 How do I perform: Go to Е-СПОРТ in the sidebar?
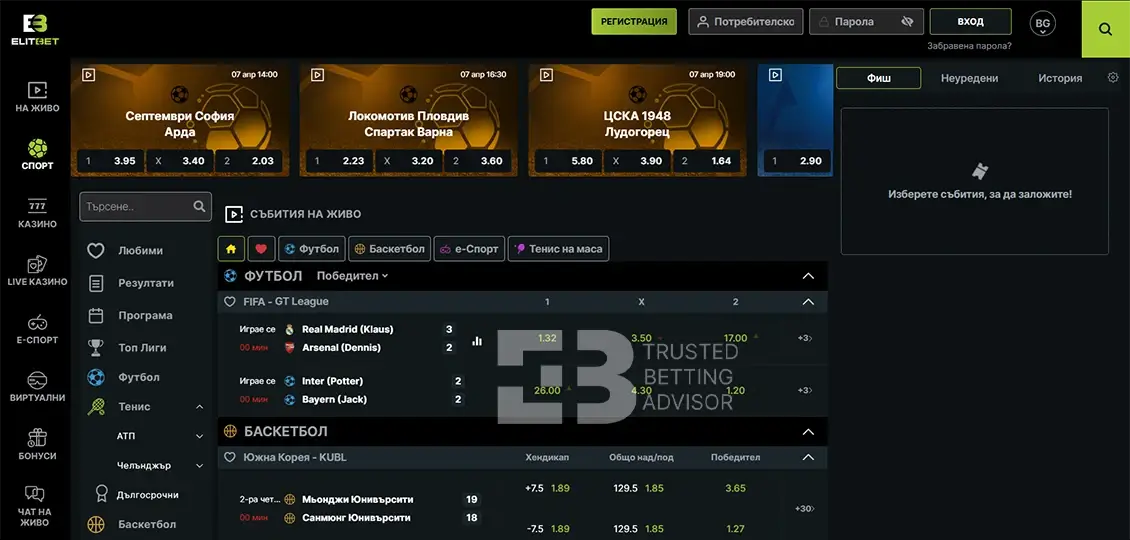point(37,329)
